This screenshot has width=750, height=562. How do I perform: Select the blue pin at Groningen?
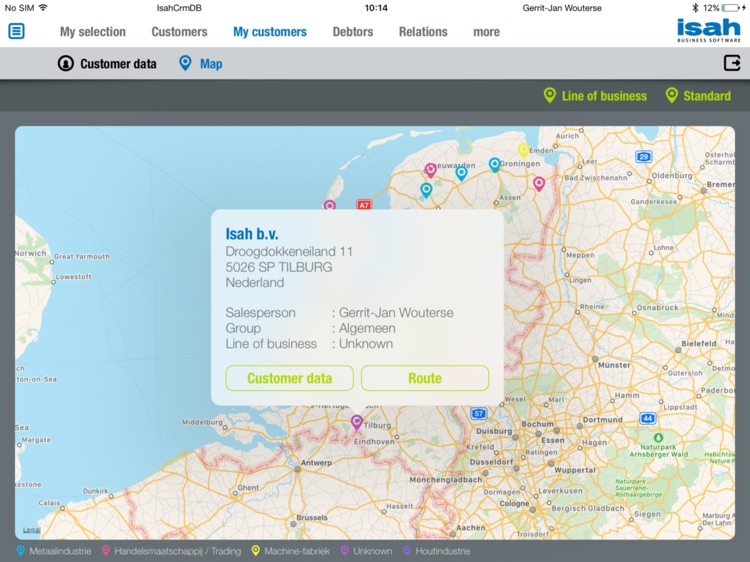pyautogui.click(x=495, y=165)
